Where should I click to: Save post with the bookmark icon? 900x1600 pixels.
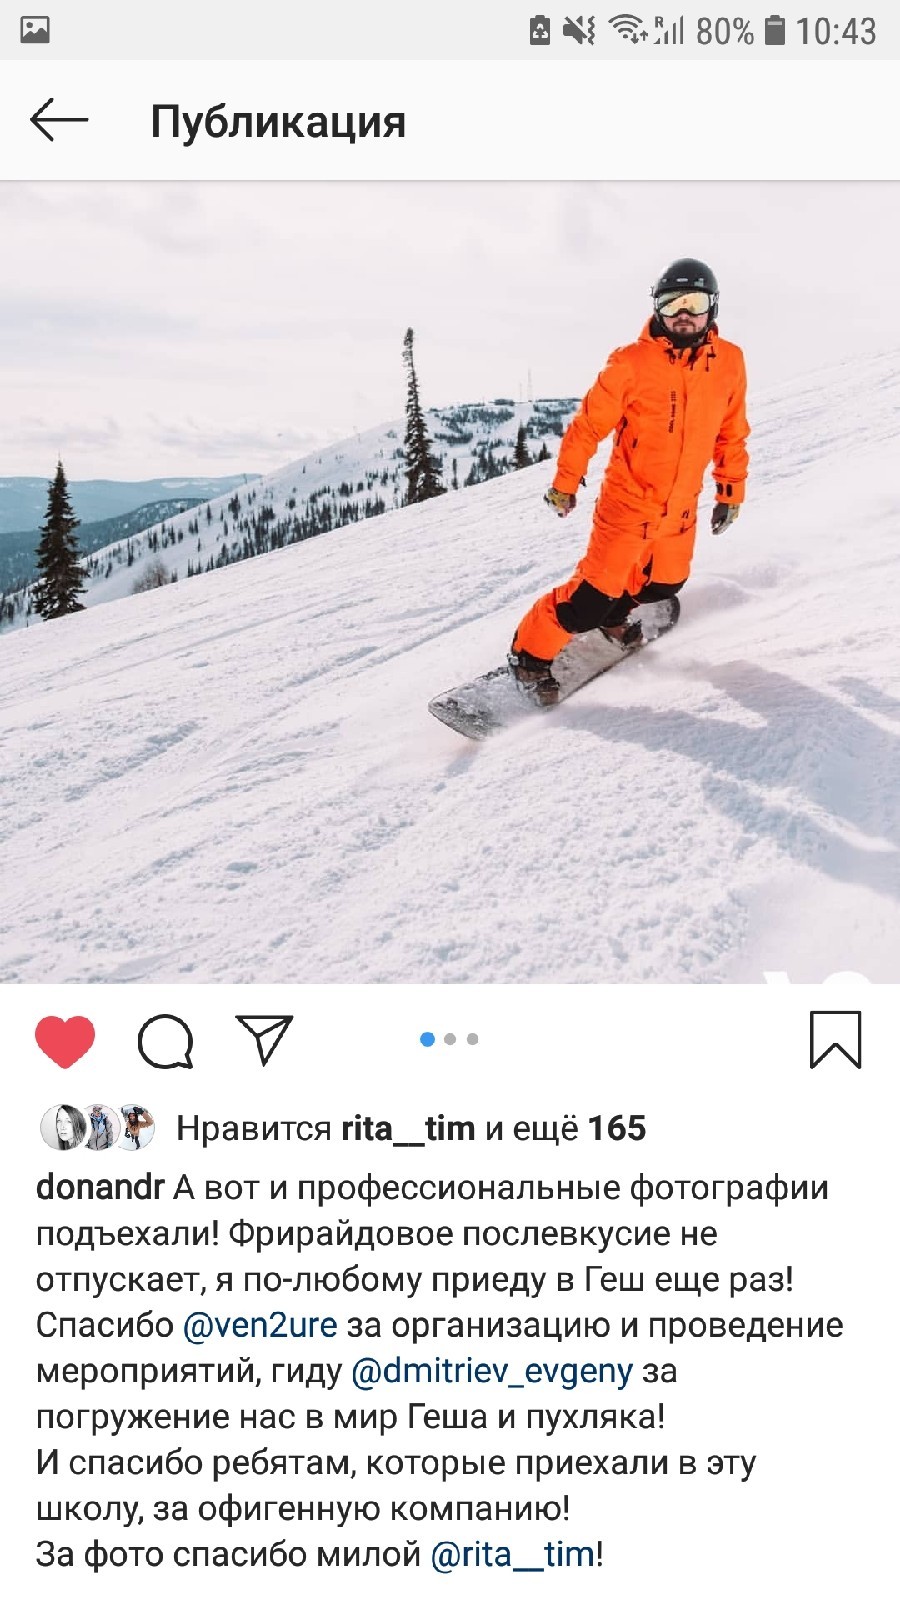point(835,1040)
